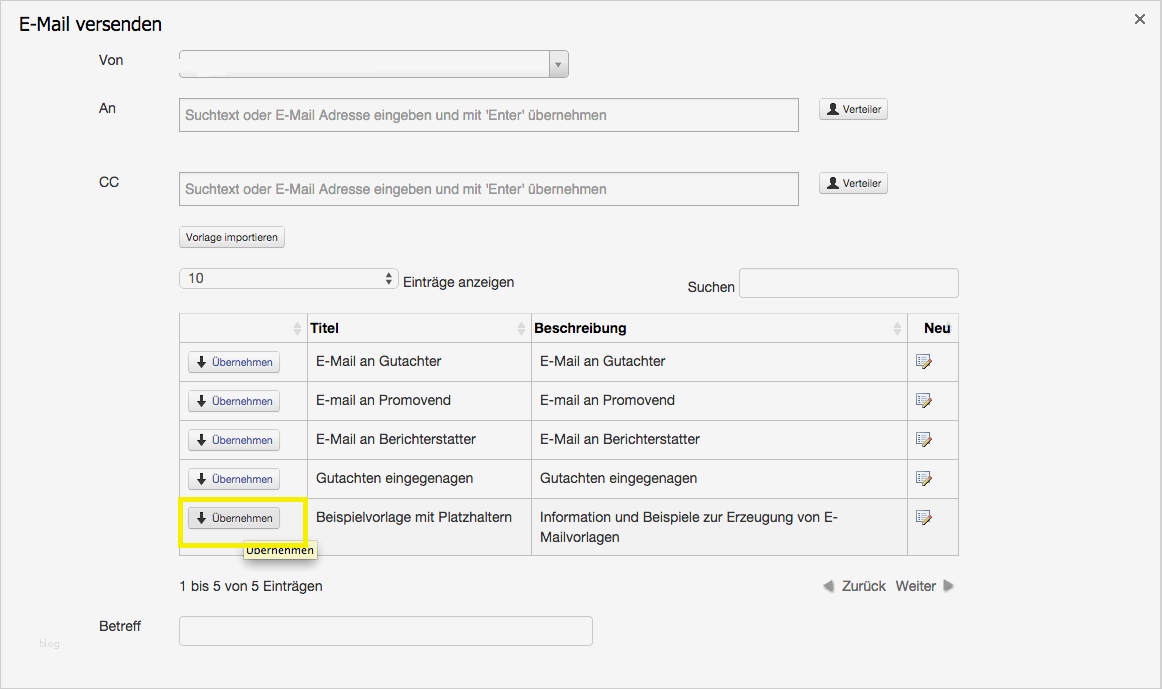Click the An recipient input field

(488, 115)
